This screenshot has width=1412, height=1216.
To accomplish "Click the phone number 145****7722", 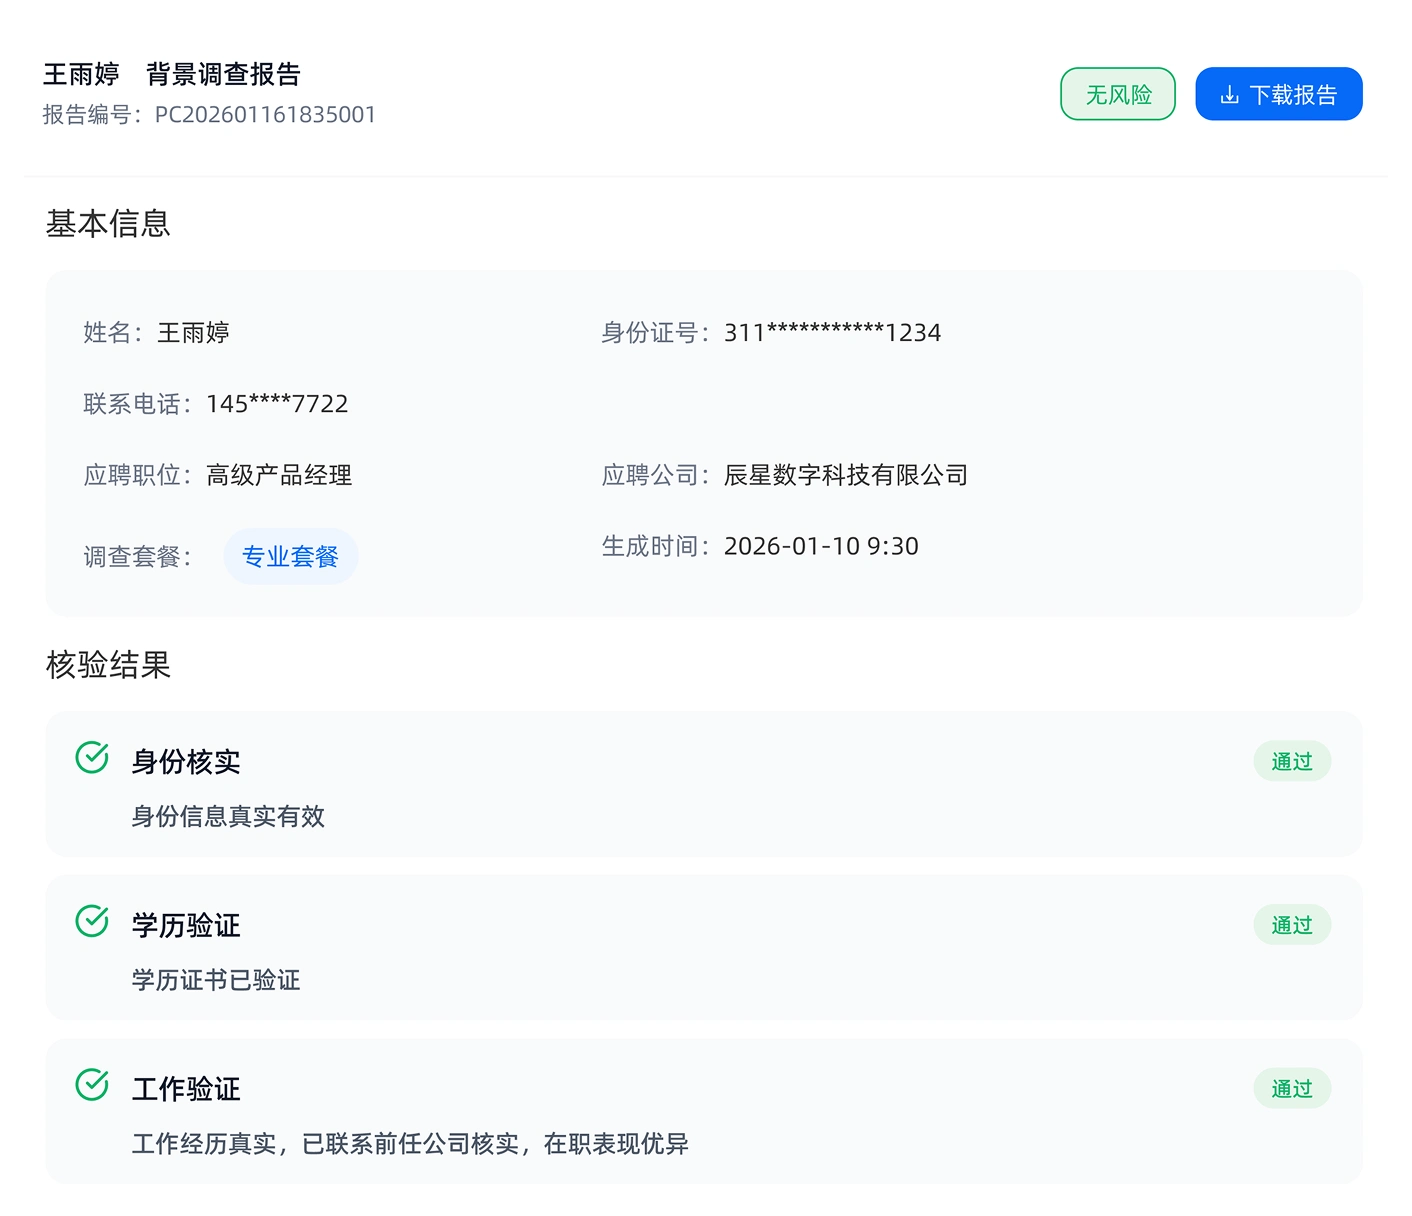I will coord(277,404).
